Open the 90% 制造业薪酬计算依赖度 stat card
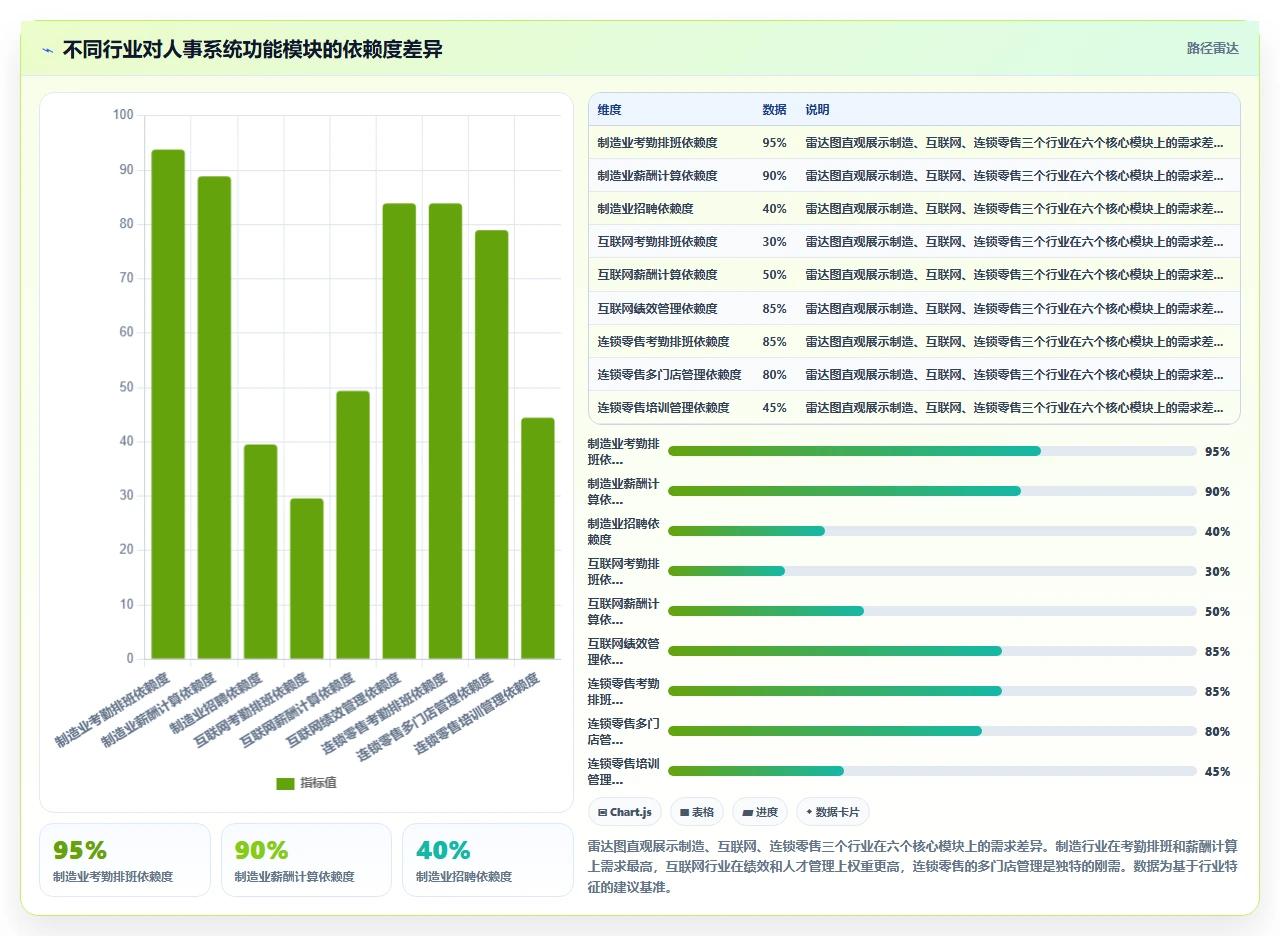Image resolution: width=1280 pixels, height=936 pixels. point(306,860)
